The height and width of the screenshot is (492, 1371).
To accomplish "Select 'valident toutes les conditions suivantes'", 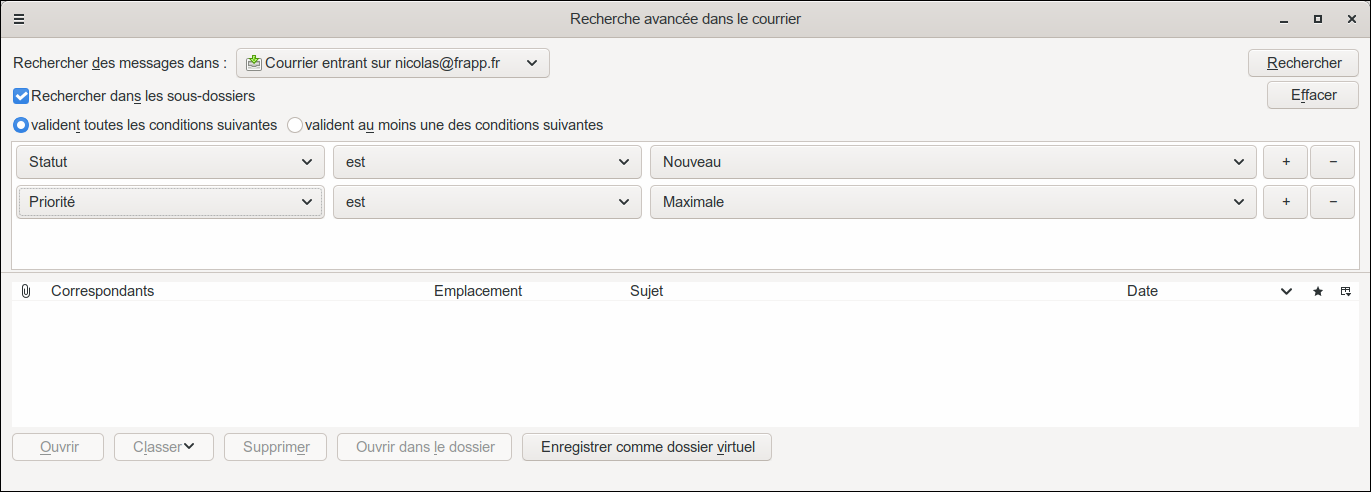I will click(x=21, y=126).
